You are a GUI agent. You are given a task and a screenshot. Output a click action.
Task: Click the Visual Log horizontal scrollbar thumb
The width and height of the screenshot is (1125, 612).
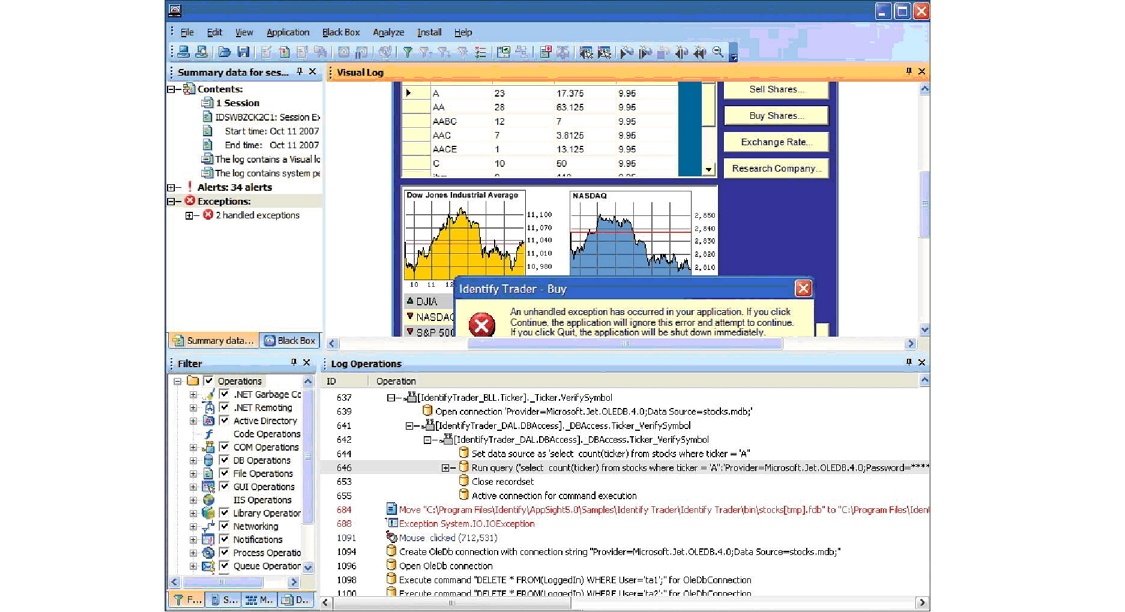pos(625,344)
